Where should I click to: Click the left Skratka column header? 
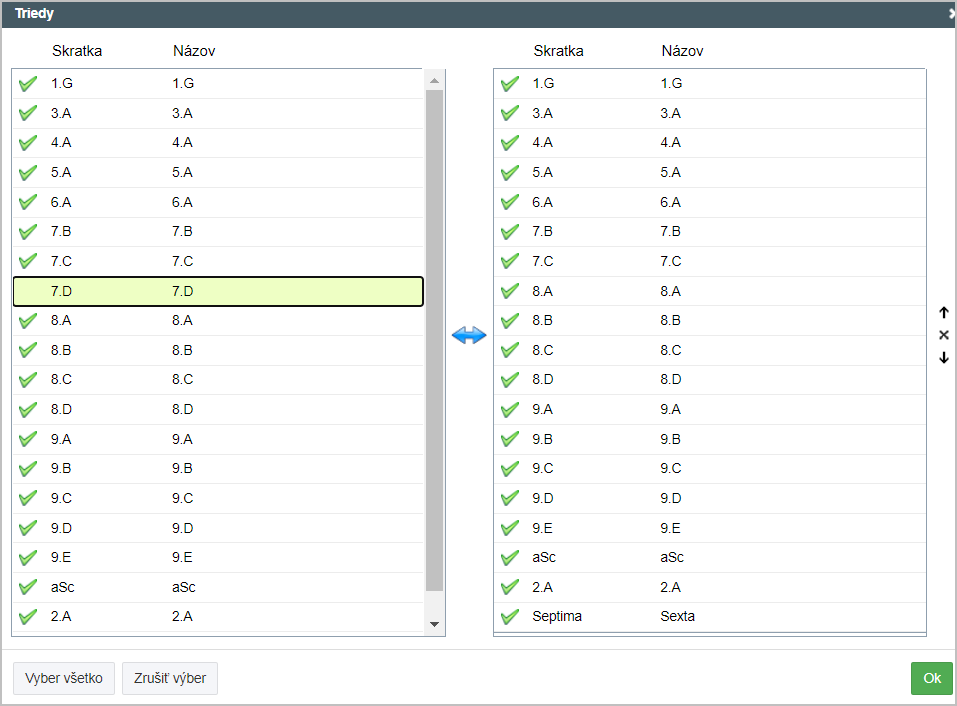pyautogui.click(x=77, y=51)
